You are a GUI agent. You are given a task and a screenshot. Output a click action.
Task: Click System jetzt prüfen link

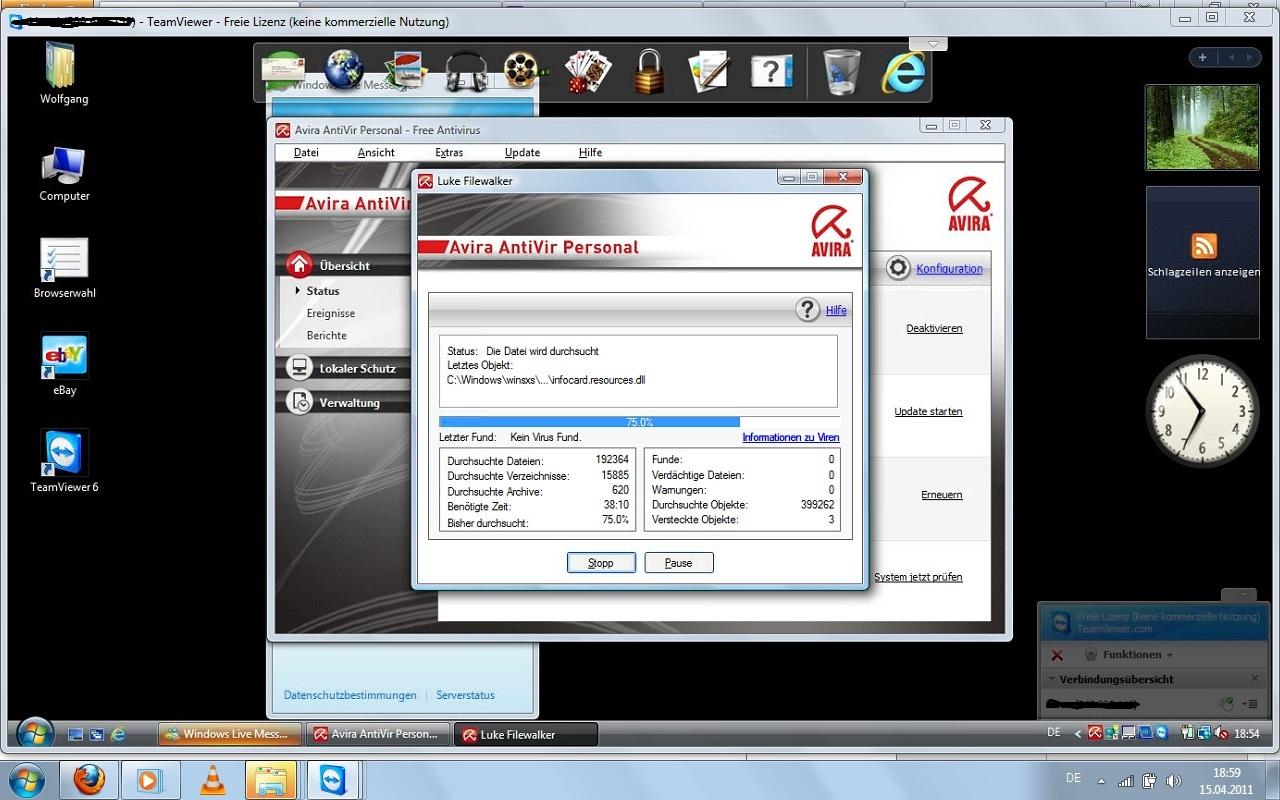coord(918,577)
